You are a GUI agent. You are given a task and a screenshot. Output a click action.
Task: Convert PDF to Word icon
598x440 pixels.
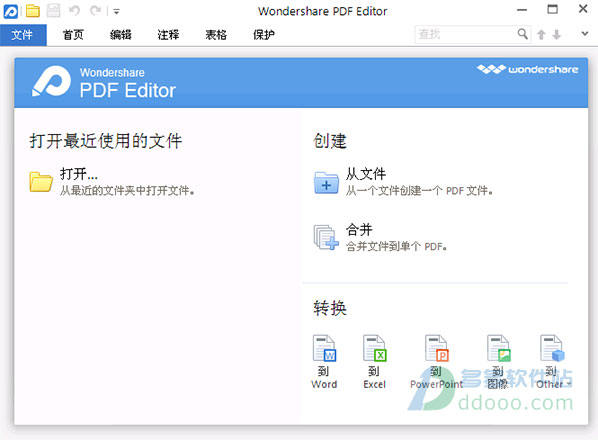(324, 348)
